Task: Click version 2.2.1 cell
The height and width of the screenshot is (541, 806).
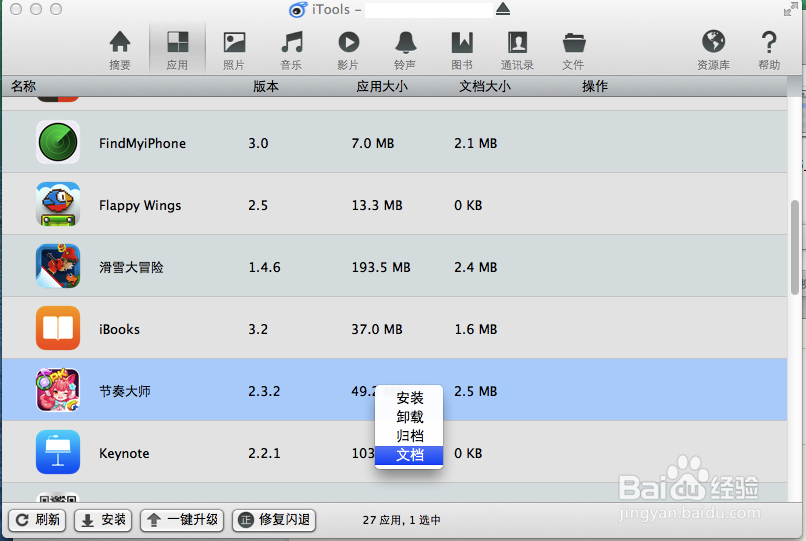Action: pyautogui.click(x=264, y=453)
